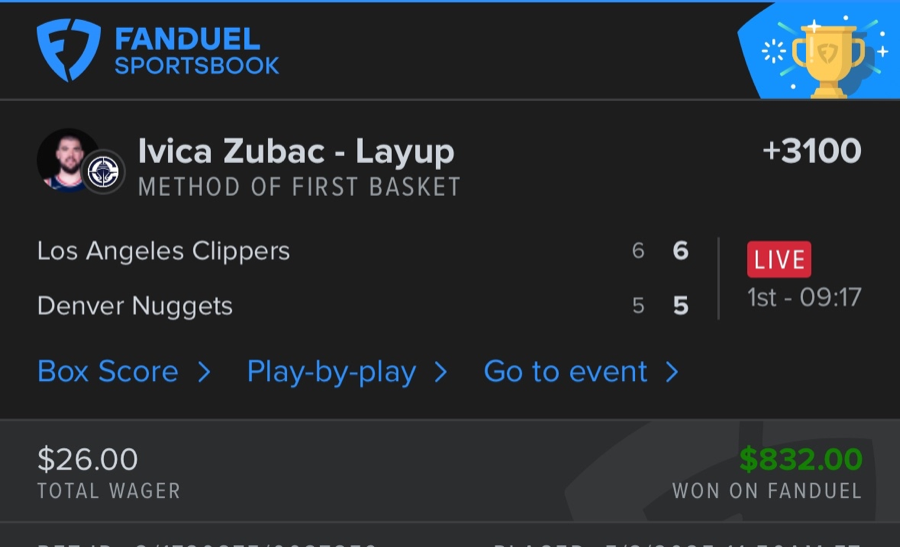Click the Los Angeles Clippers team name
The image size is (900, 547).
(x=163, y=251)
